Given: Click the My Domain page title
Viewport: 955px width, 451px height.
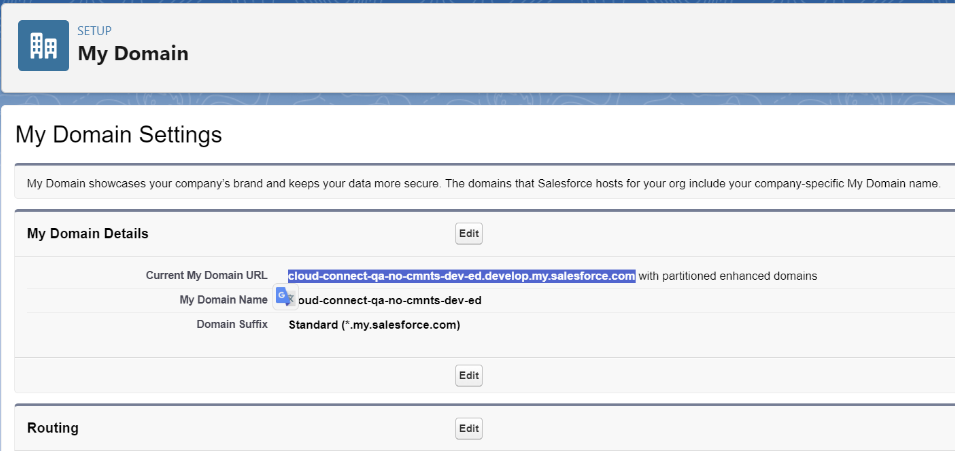Looking at the screenshot, I should pyautogui.click(x=133, y=54).
